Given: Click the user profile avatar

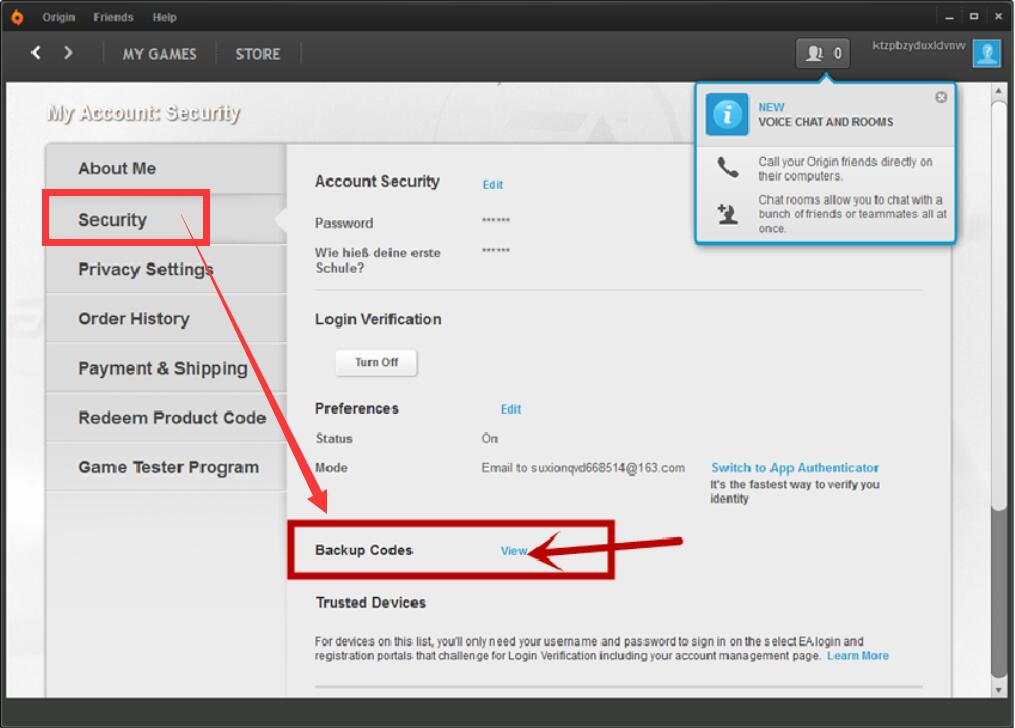Looking at the screenshot, I should (986, 54).
